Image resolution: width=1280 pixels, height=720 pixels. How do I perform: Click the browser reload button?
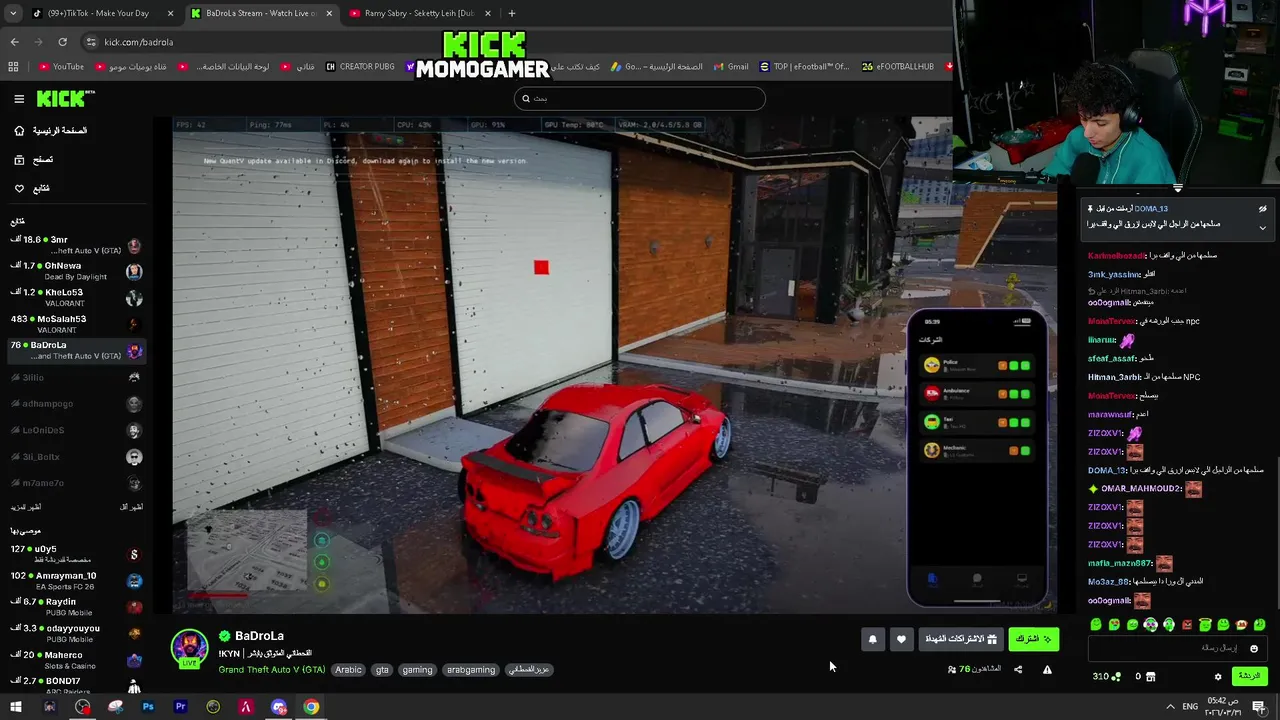[x=62, y=42]
